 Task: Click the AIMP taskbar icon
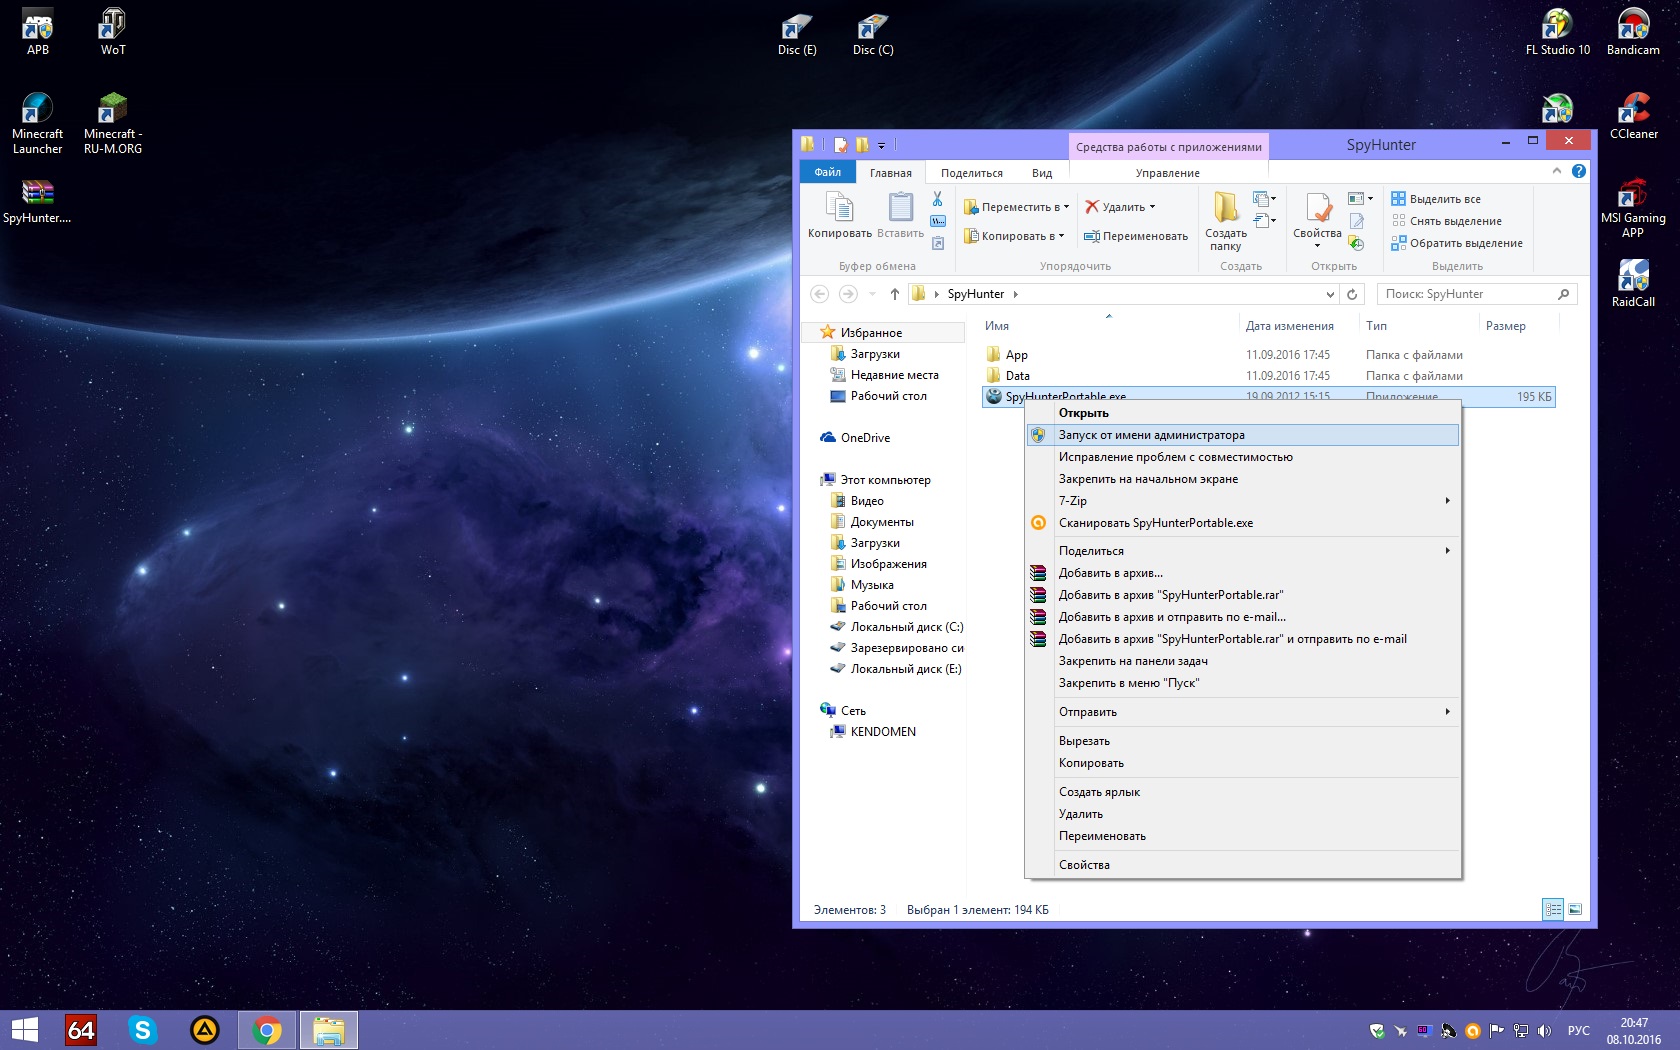point(205,1030)
